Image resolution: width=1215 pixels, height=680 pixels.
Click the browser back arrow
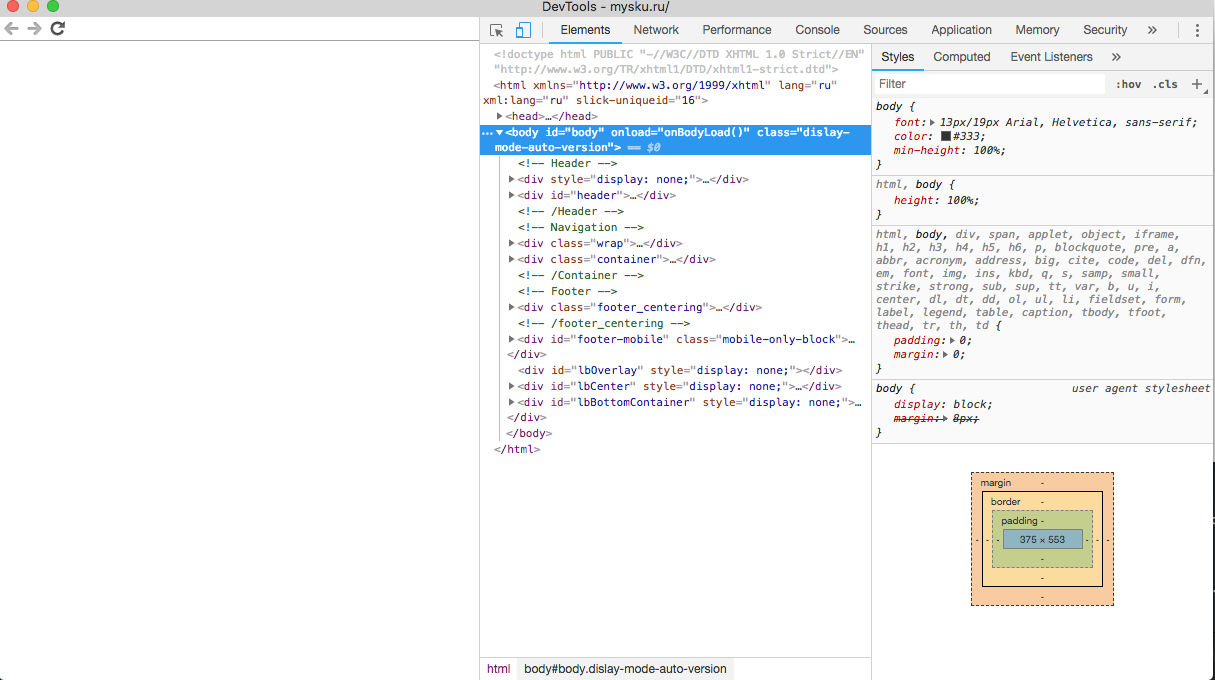click(12, 28)
